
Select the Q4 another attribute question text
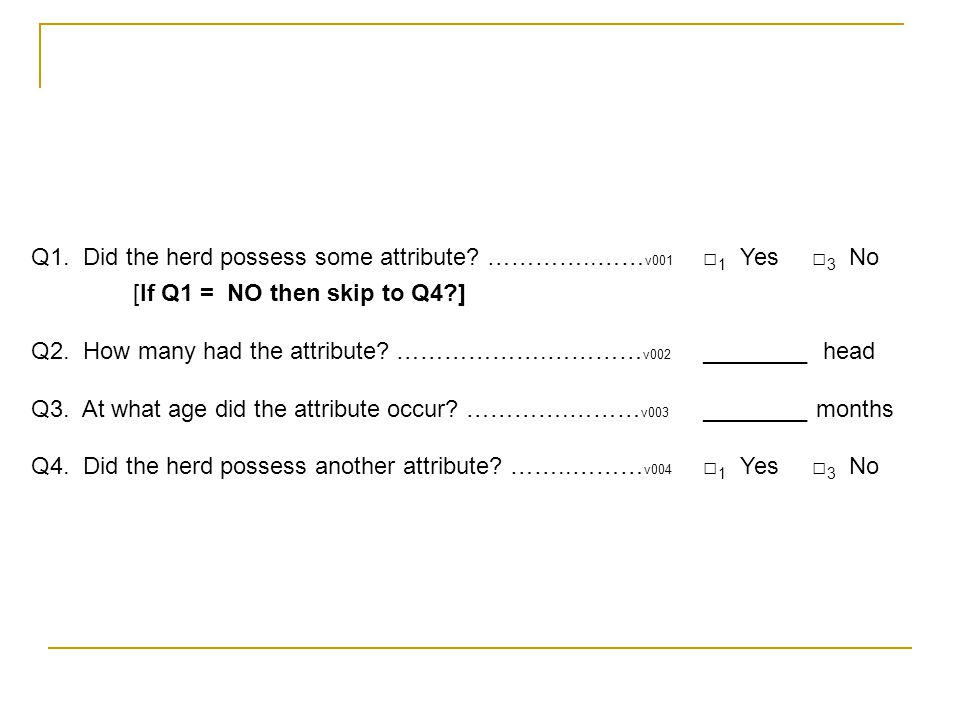[292, 467]
